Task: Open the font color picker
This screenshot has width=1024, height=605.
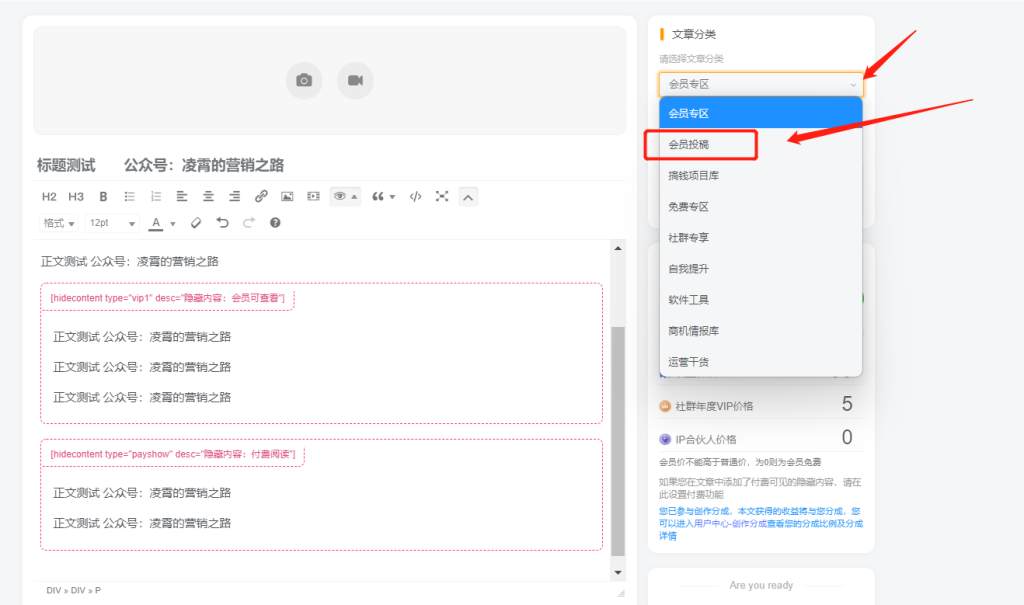Action: 157,222
